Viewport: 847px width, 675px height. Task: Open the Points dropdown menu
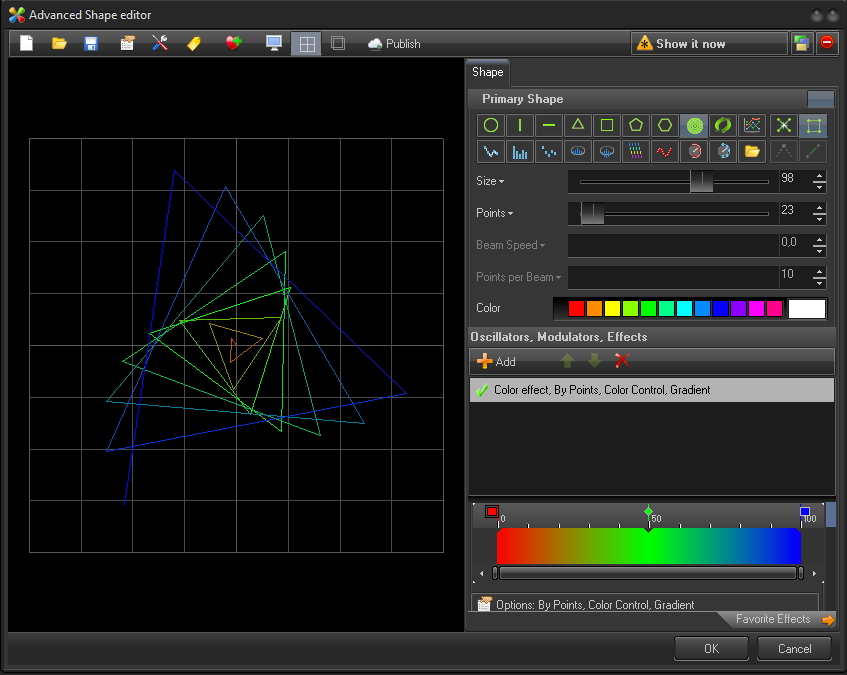coord(494,213)
